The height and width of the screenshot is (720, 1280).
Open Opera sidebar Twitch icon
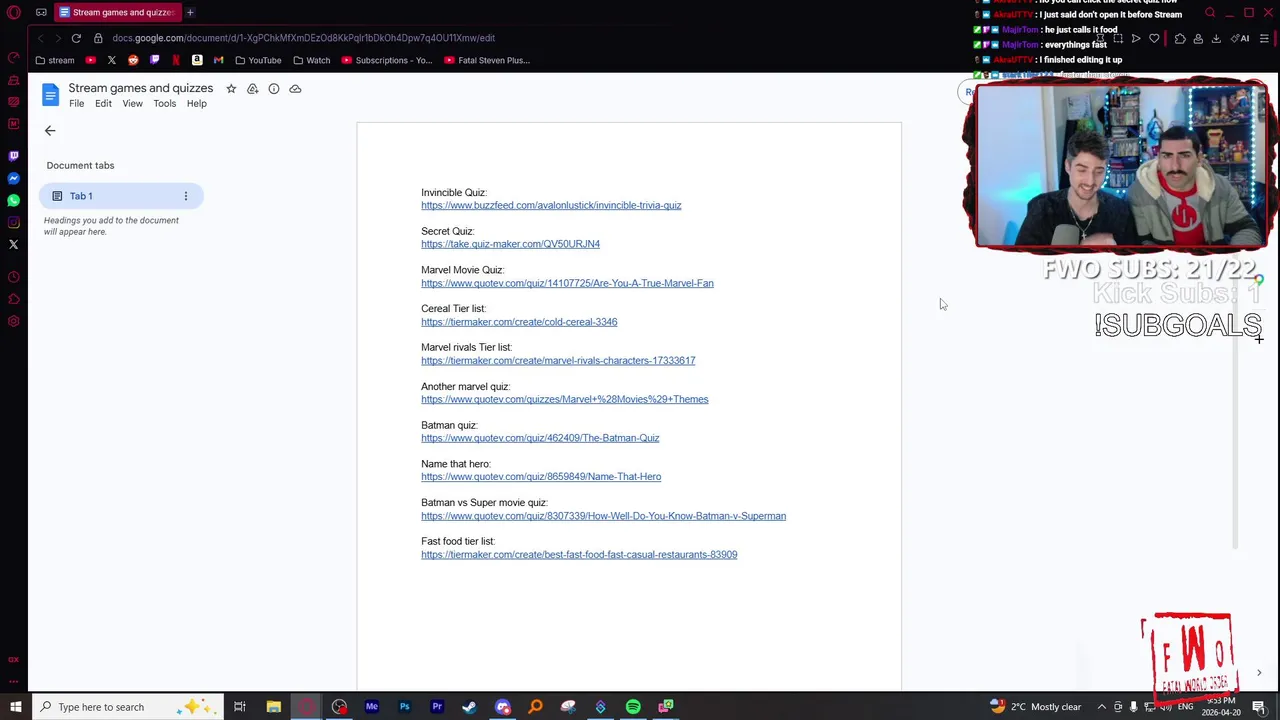[13, 156]
